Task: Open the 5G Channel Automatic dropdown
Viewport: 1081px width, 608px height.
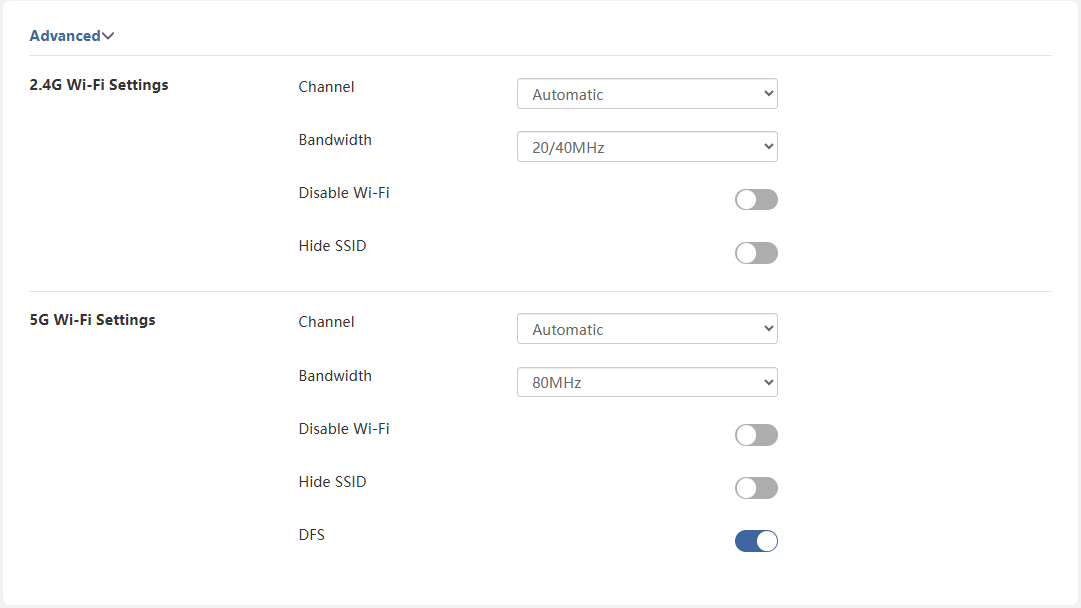Action: (647, 329)
